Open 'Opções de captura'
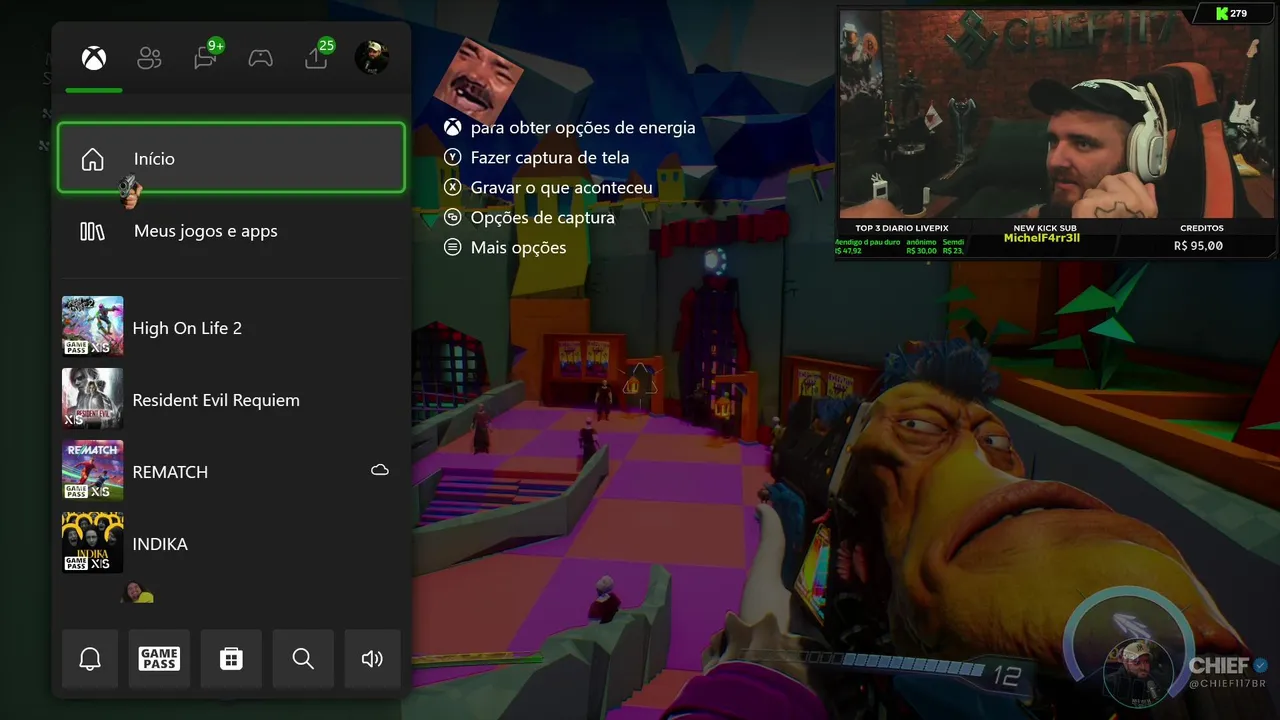 click(543, 217)
